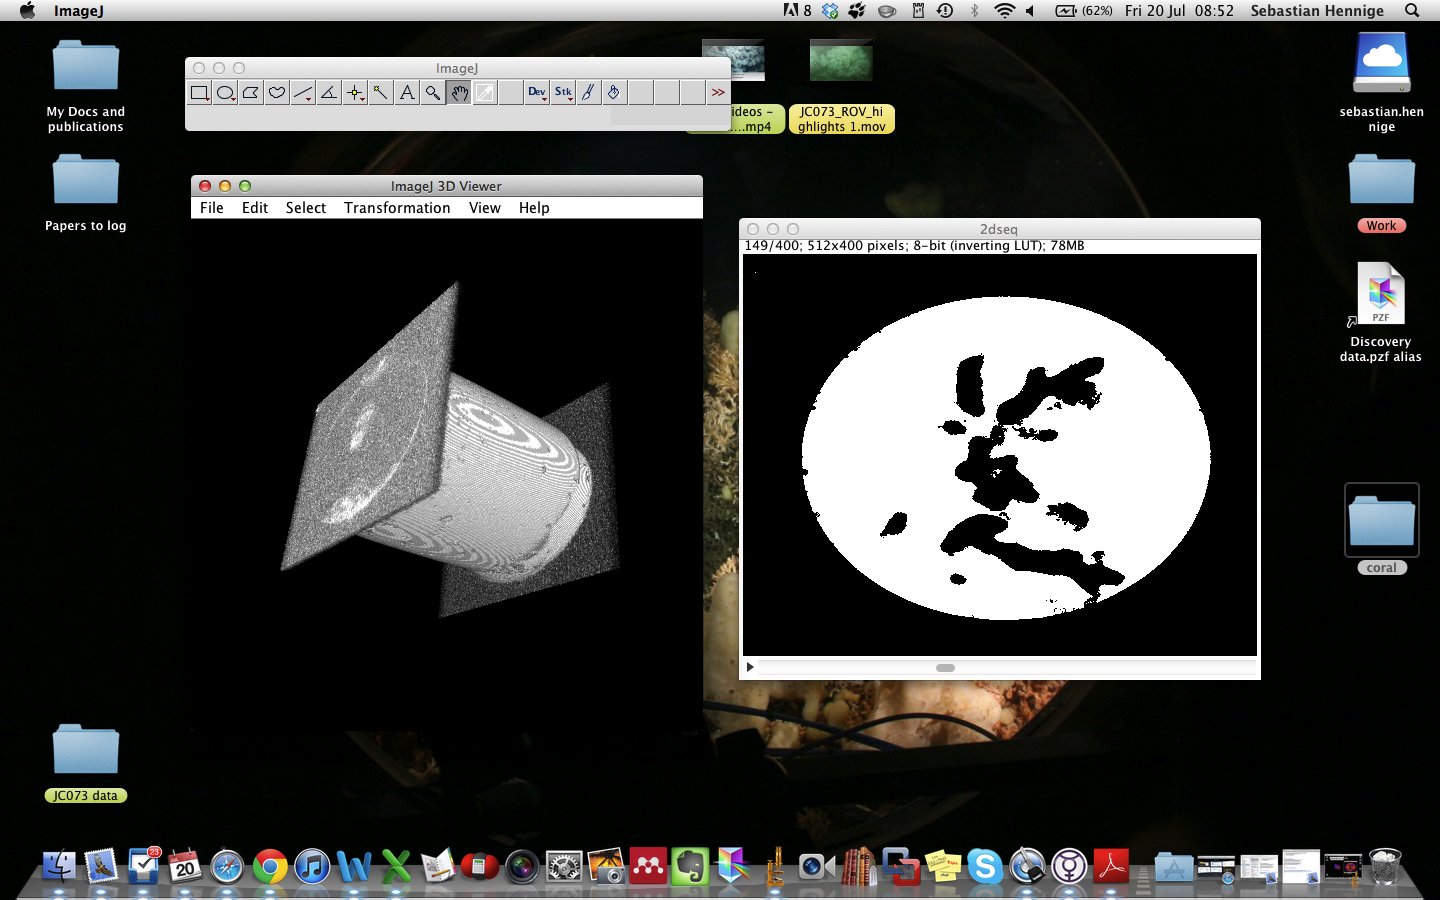1440x900 pixels.
Task: Select the Flood Fill bucket tool
Action: coord(614,93)
